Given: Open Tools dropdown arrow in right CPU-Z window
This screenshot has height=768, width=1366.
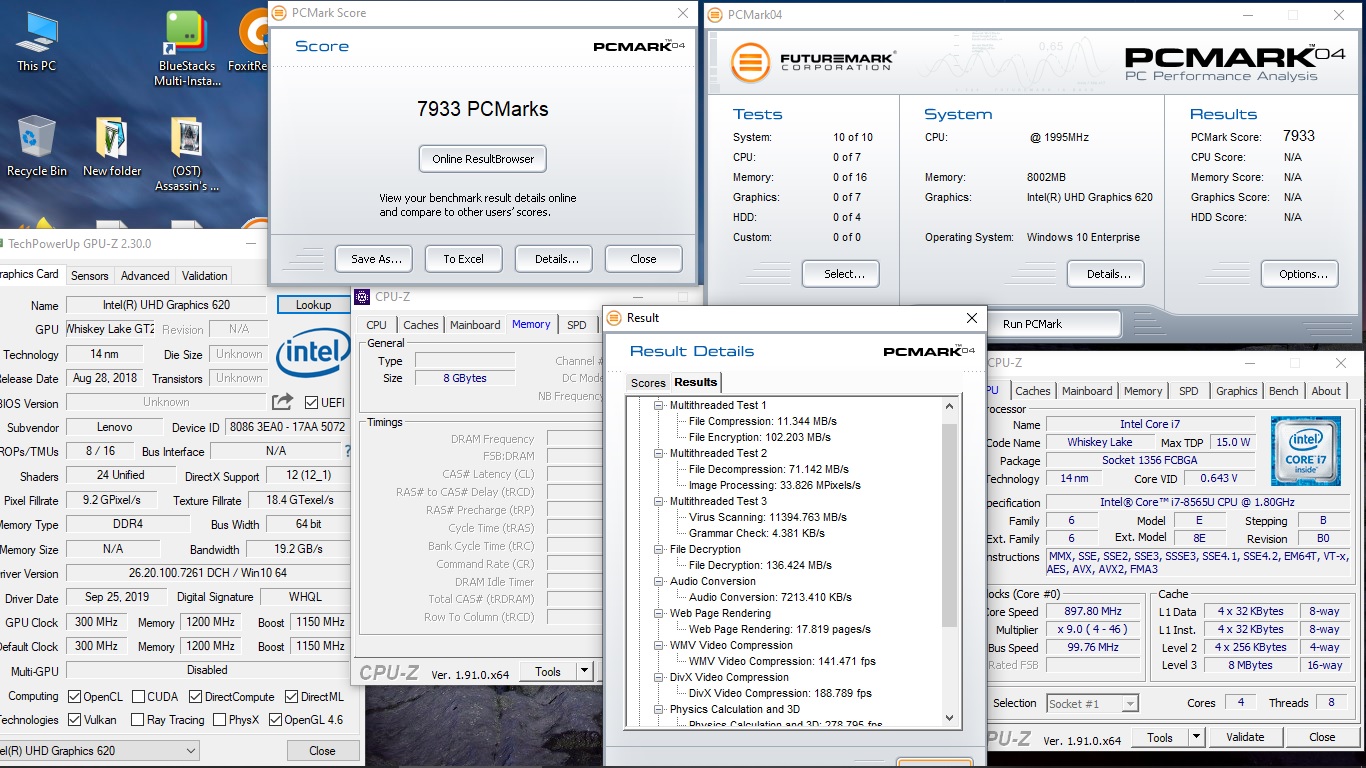Looking at the screenshot, I should (x=1197, y=738).
